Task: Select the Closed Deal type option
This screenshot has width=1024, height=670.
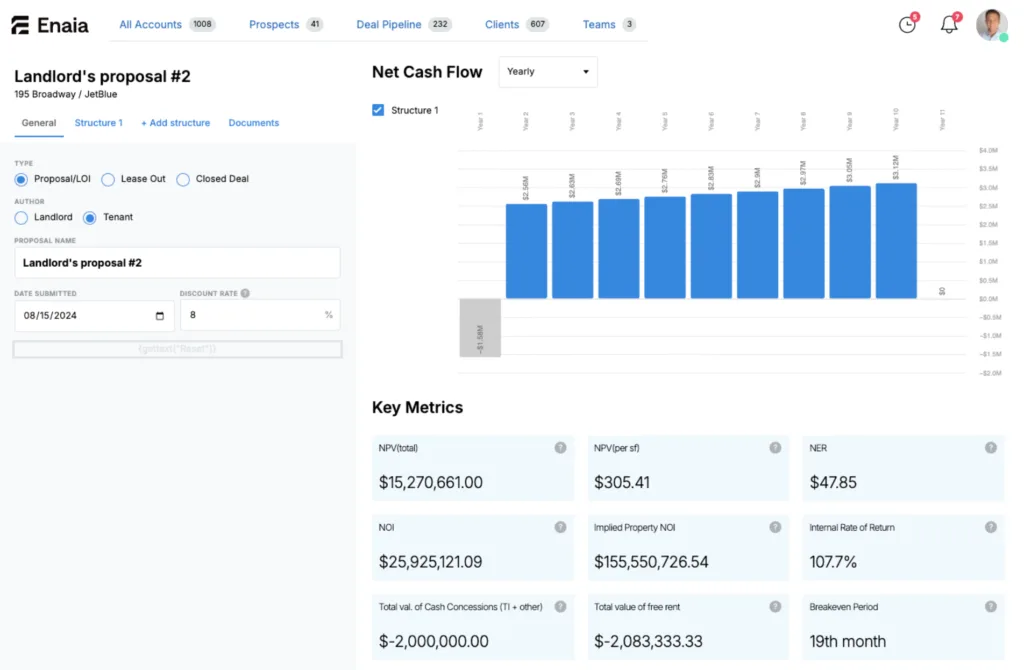Action: click(183, 179)
